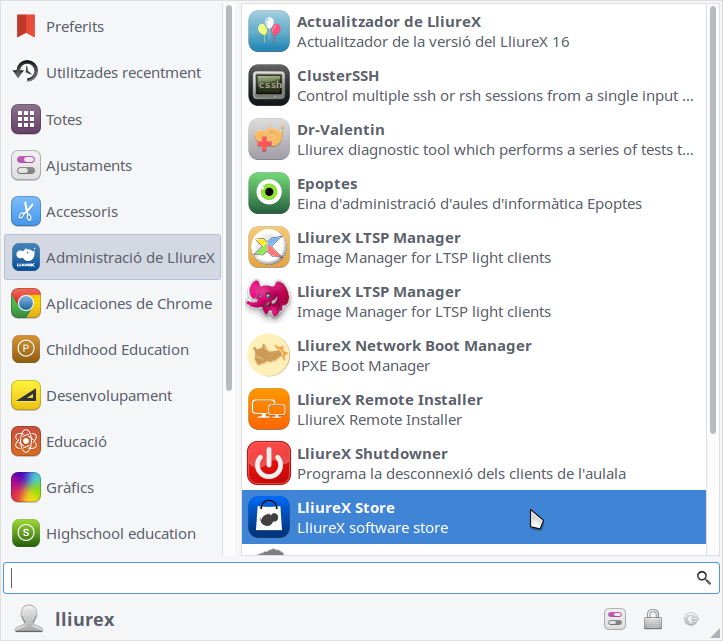Open ClusterSSH terminal icon
723x641 pixels.
tap(268, 85)
